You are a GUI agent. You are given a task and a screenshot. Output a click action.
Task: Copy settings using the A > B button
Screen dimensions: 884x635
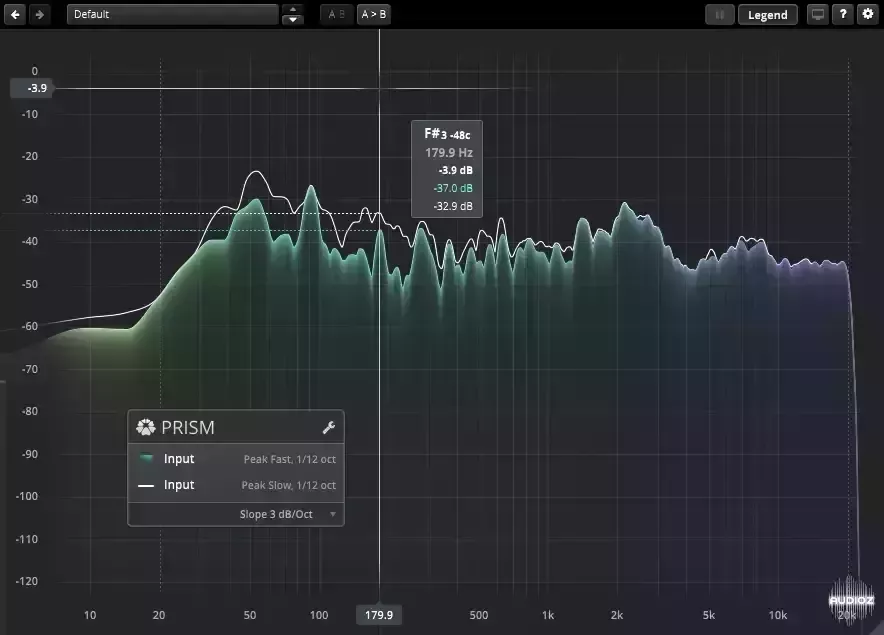pos(375,14)
